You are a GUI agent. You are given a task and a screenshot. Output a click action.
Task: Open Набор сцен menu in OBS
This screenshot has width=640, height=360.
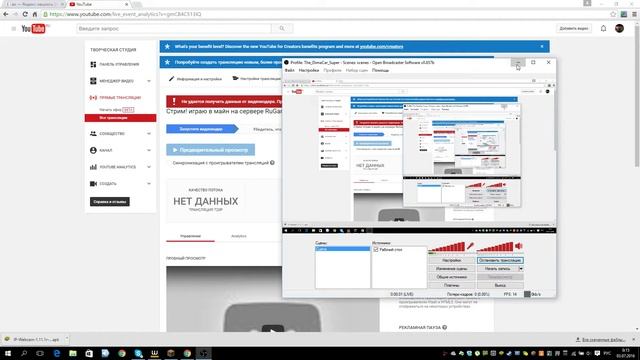pos(357,70)
